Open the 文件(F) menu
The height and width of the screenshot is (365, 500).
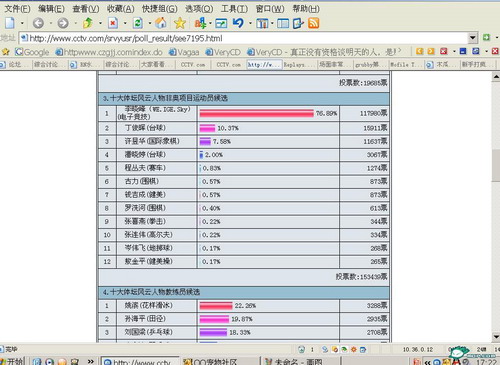pos(17,8)
